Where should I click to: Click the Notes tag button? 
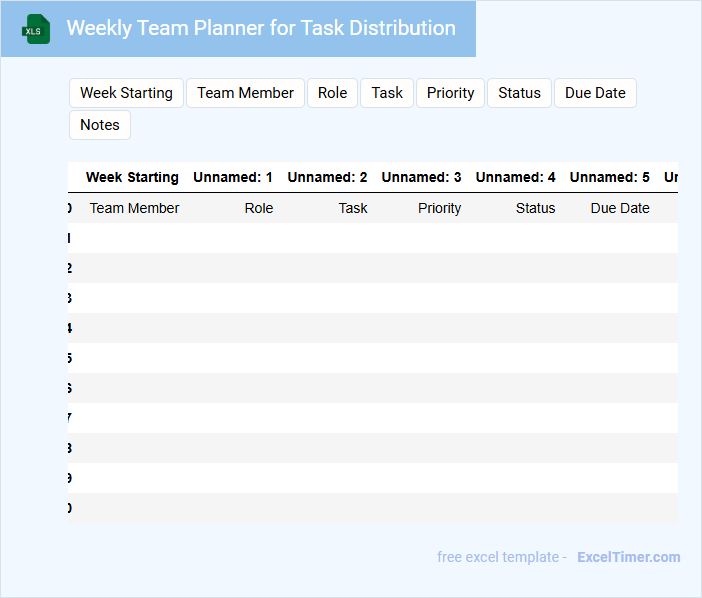pyautogui.click(x=100, y=125)
